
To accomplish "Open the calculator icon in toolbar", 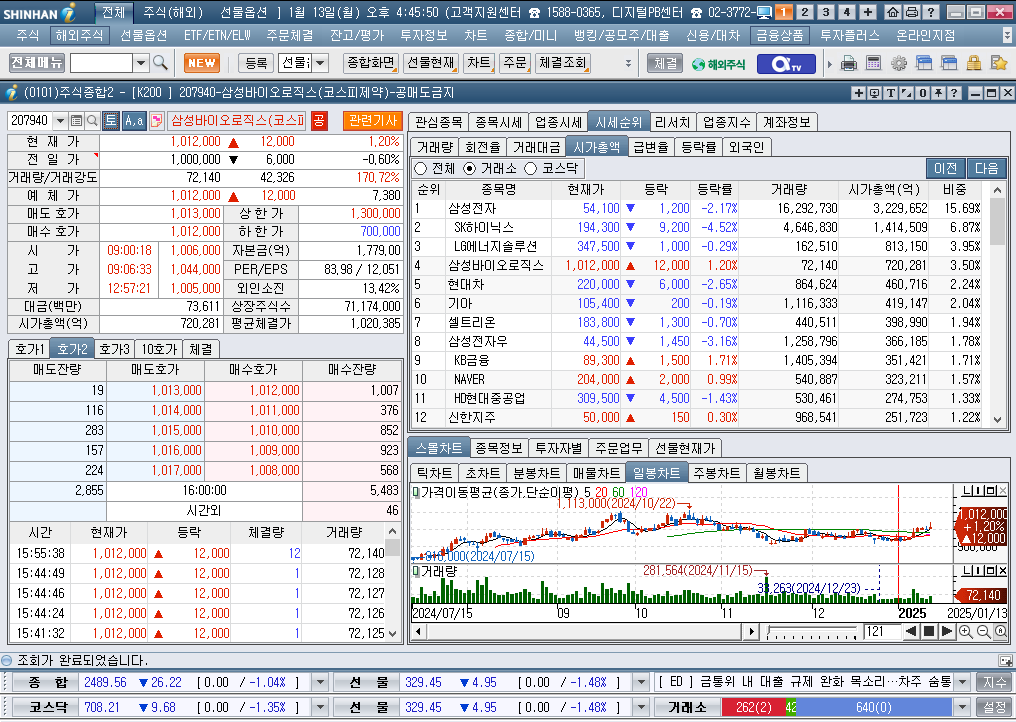I will [x=873, y=64].
